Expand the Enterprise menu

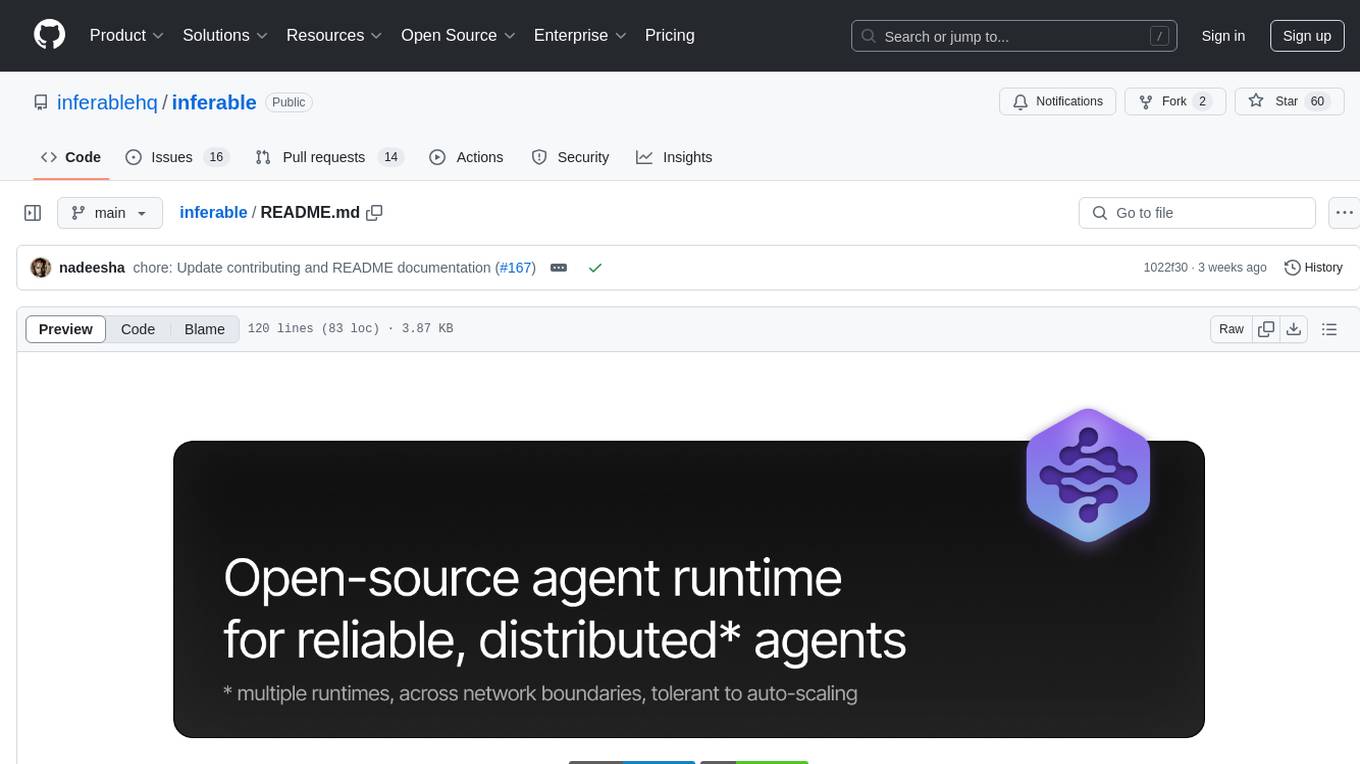click(x=580, y=35)
